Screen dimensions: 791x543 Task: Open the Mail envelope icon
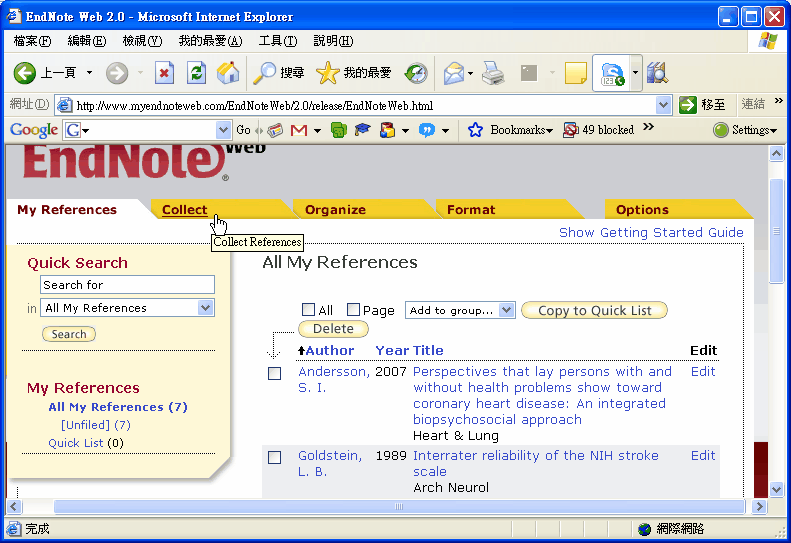[x=454, y=73]
